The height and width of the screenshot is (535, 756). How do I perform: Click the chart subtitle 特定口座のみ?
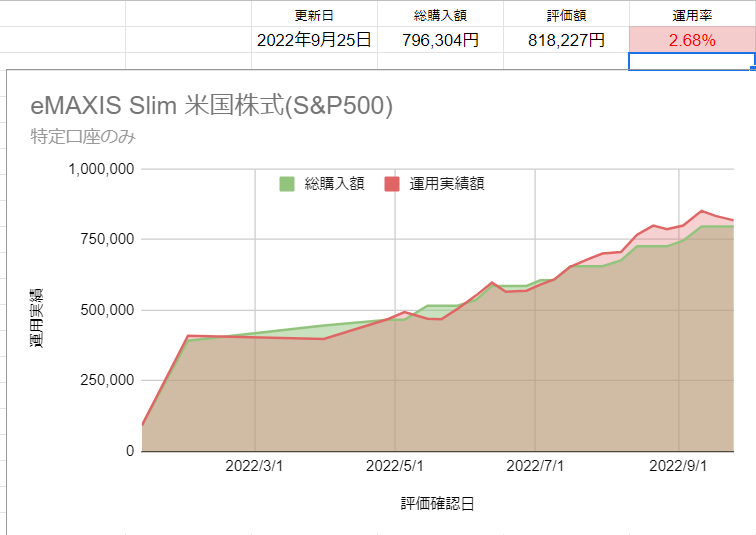tap(83, 137)
